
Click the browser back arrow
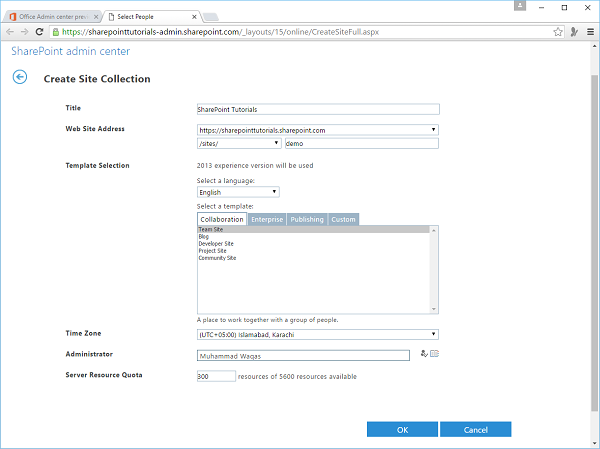pos(10,31)
